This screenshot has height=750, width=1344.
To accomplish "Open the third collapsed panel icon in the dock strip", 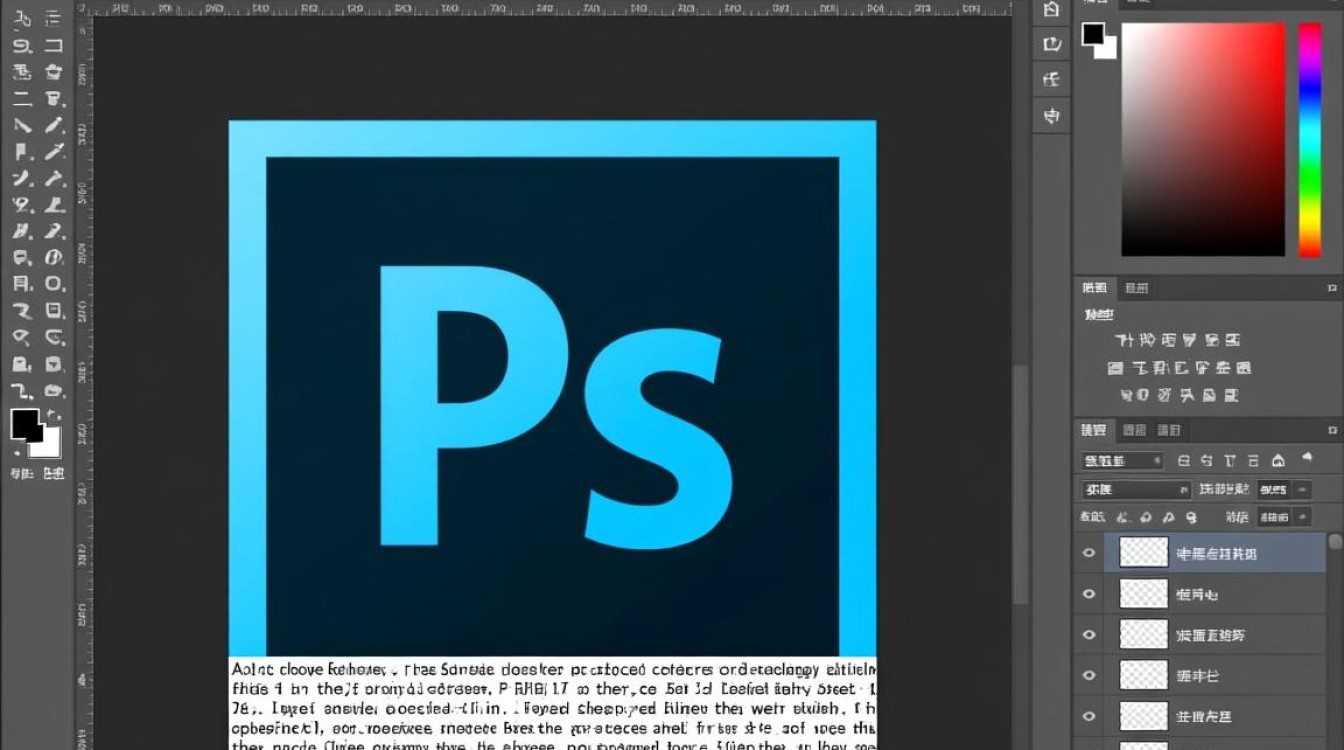I will click(x=1050, y=79).
